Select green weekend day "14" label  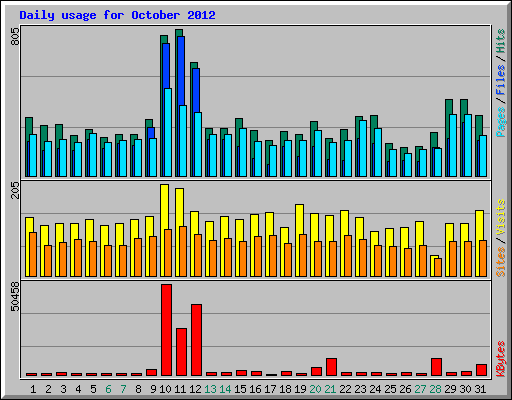(225, 389)
